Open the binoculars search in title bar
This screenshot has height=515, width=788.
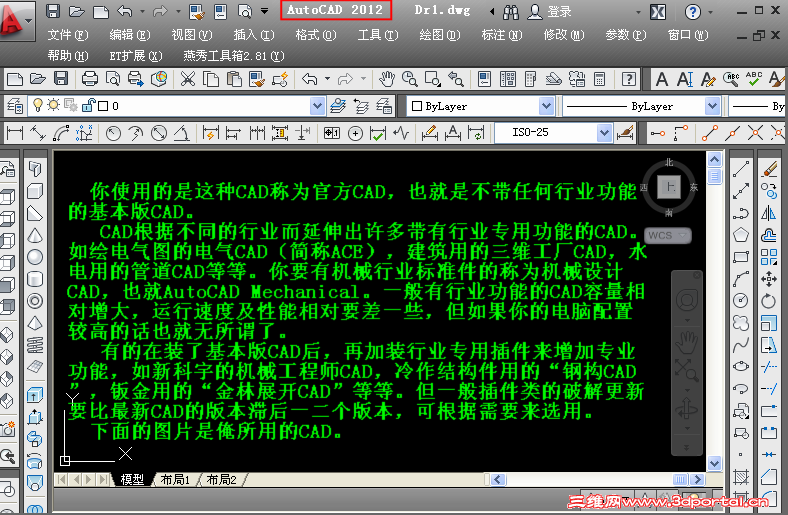[511, 12]
